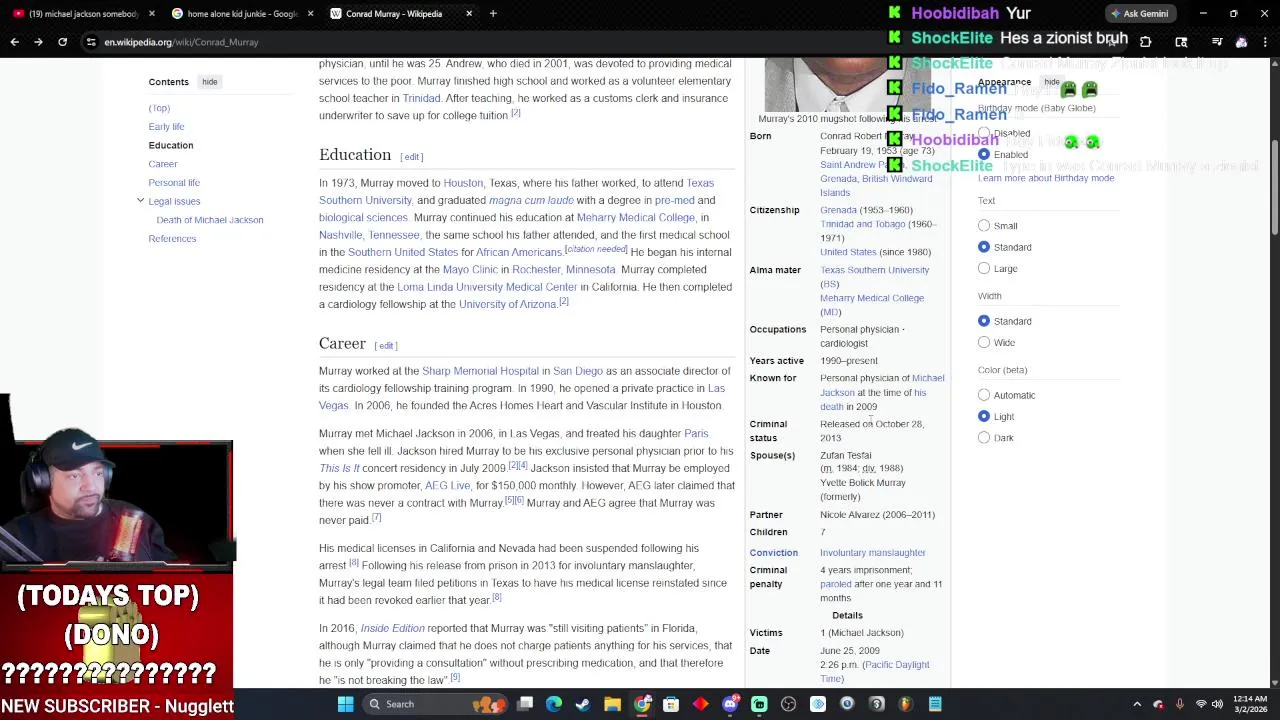Screen dimensions: 1280x720
Task: Select Enabled birthday mode radio
Action: (984, 155)
